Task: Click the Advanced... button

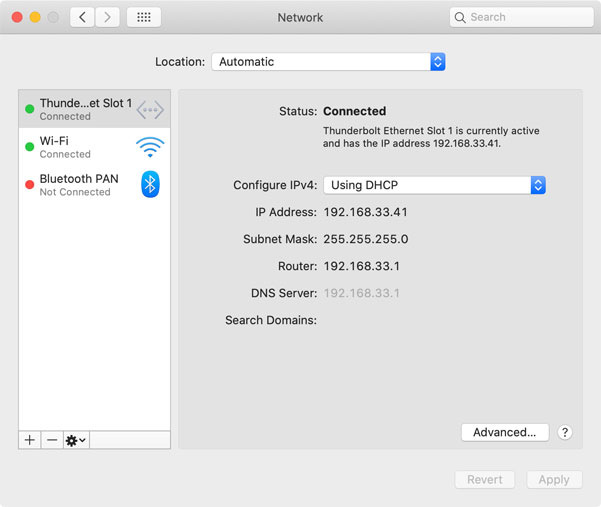Action: tap(505, 432)
